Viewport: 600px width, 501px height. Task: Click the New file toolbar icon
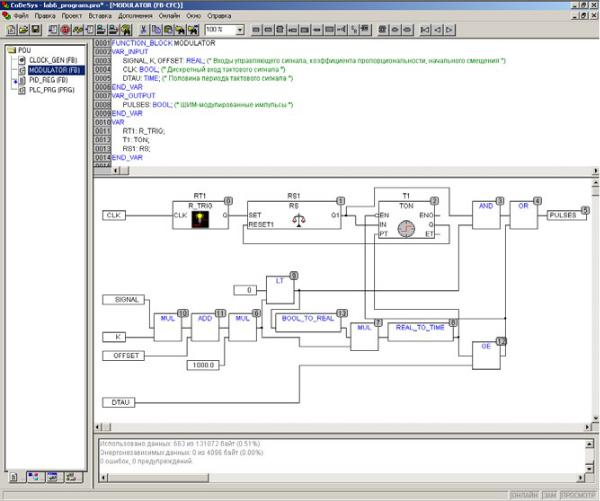(9, 31)
